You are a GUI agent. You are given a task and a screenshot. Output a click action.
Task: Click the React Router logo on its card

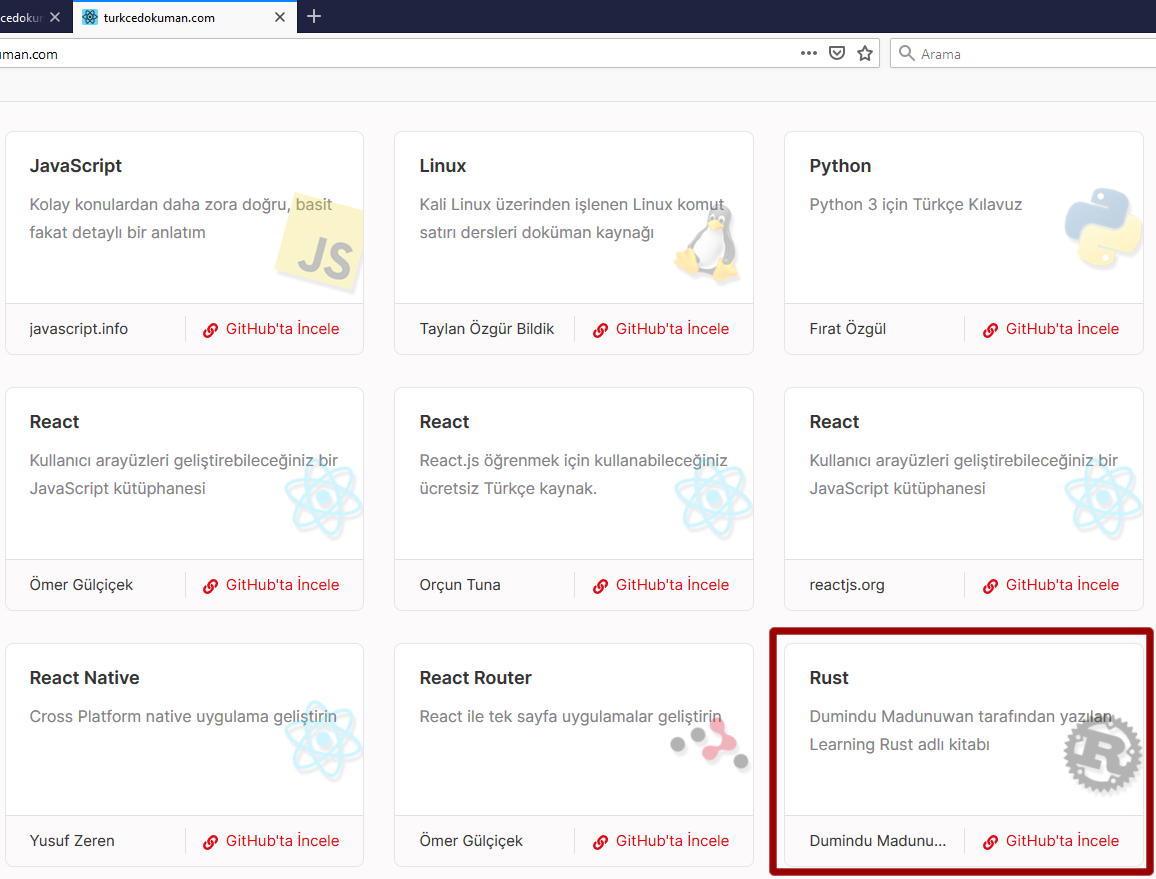709,743
